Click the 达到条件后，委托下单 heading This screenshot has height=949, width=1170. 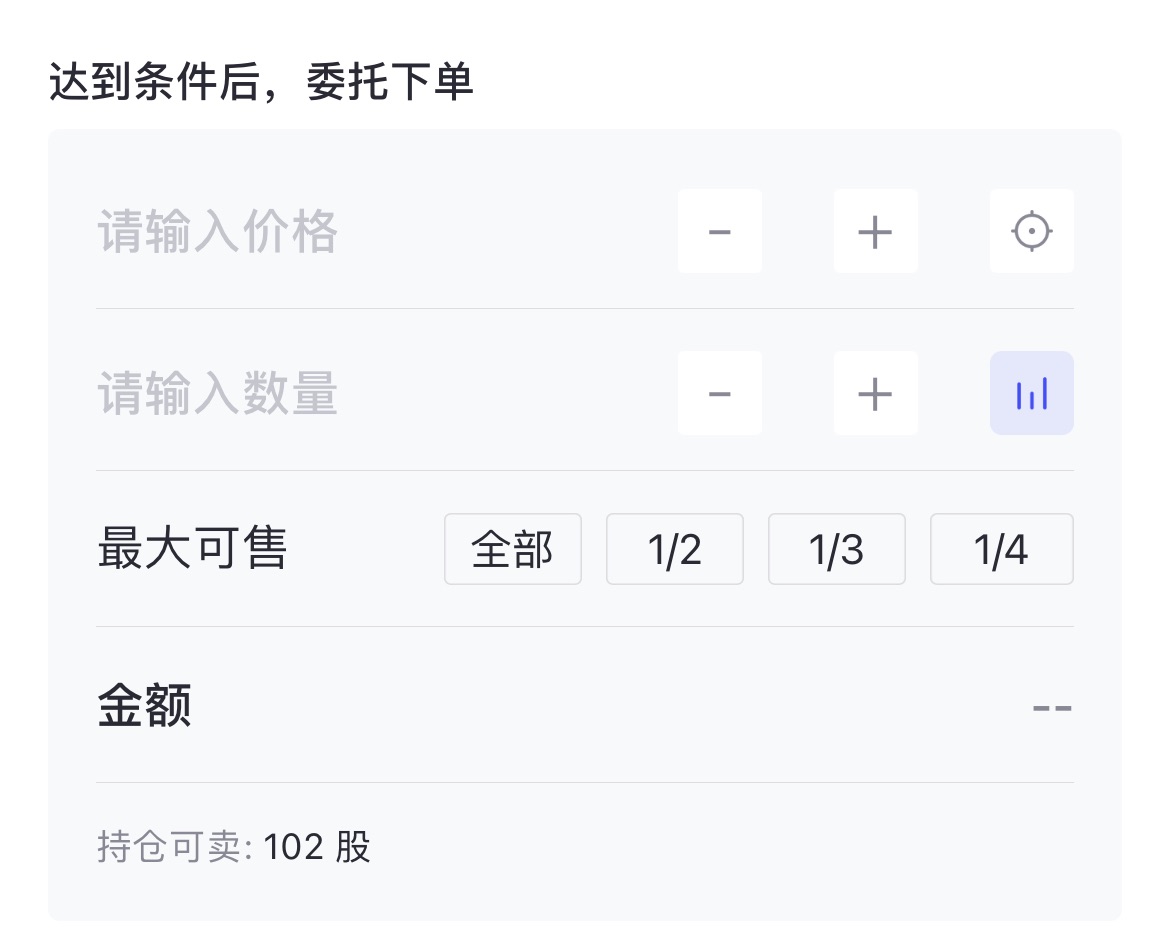click(x=260, y=81)
